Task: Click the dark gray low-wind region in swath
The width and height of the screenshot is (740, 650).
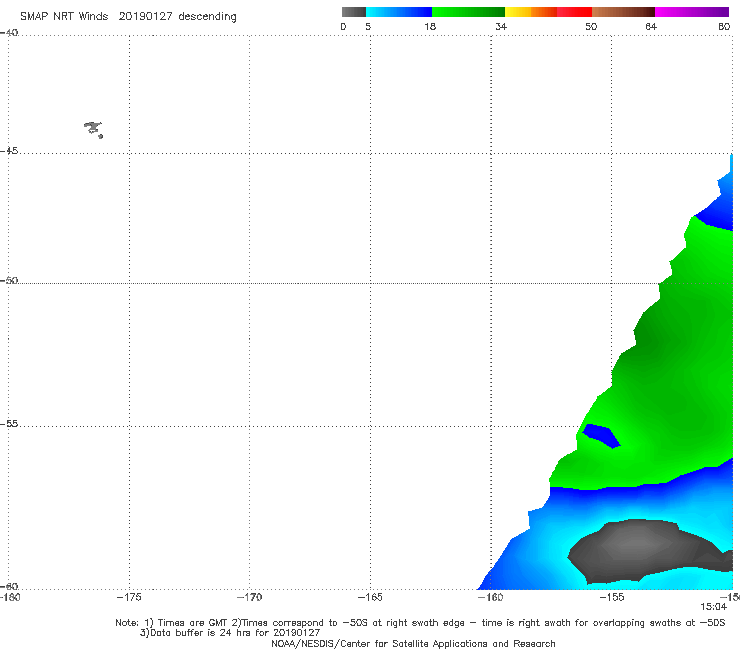Action: pos(649,550)
